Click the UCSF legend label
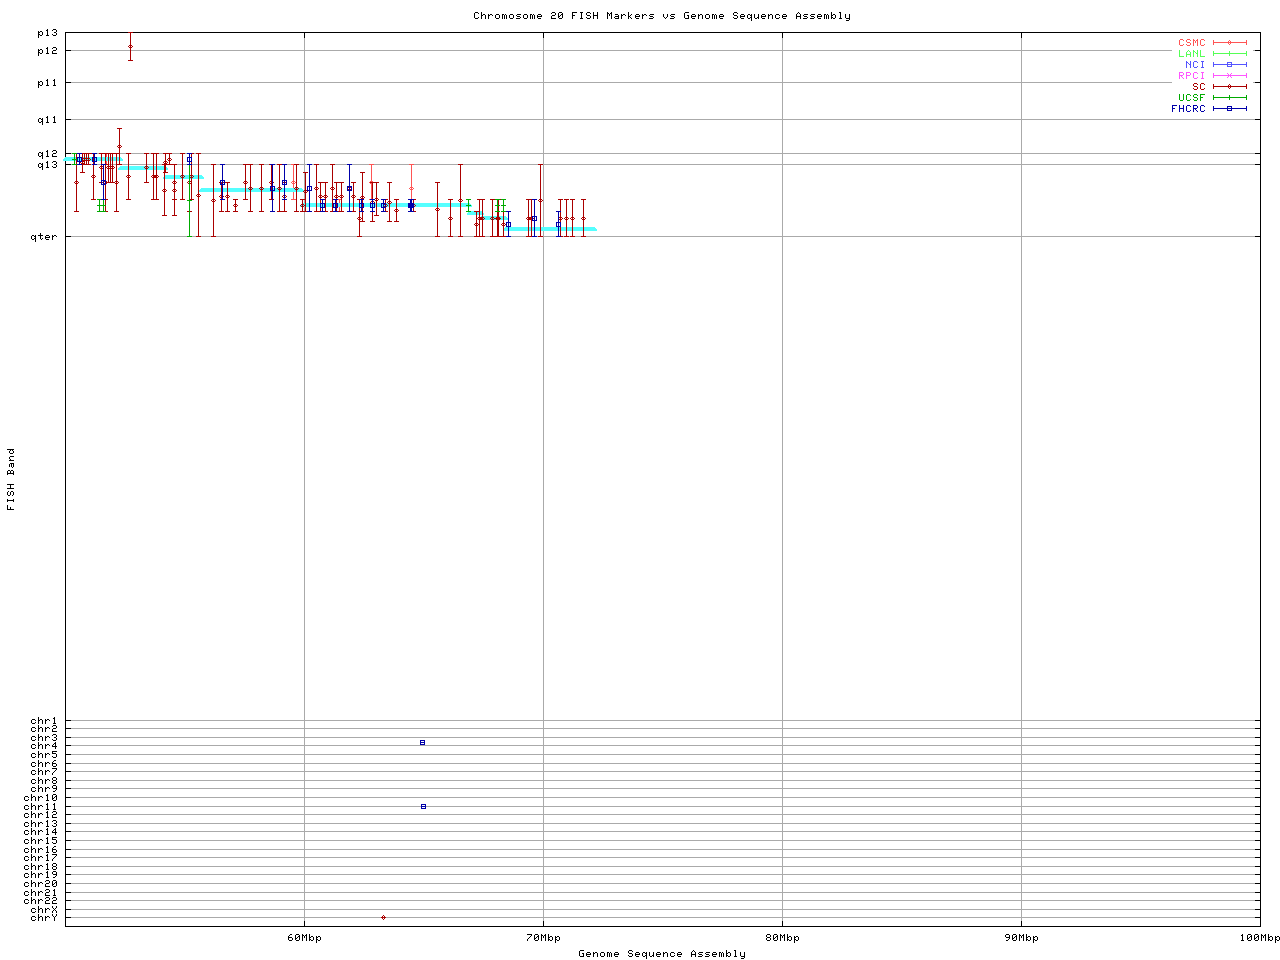 (x=1191, y=98)
